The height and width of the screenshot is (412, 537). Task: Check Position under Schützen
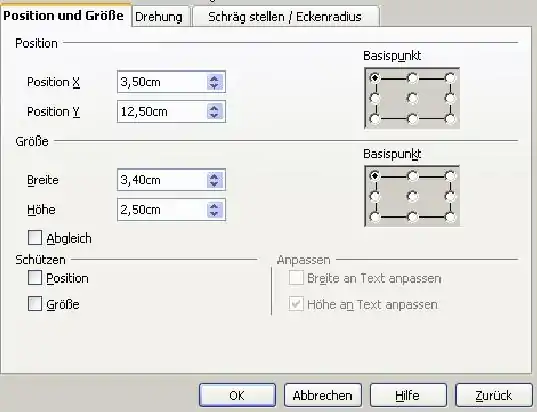coord(35,278)
